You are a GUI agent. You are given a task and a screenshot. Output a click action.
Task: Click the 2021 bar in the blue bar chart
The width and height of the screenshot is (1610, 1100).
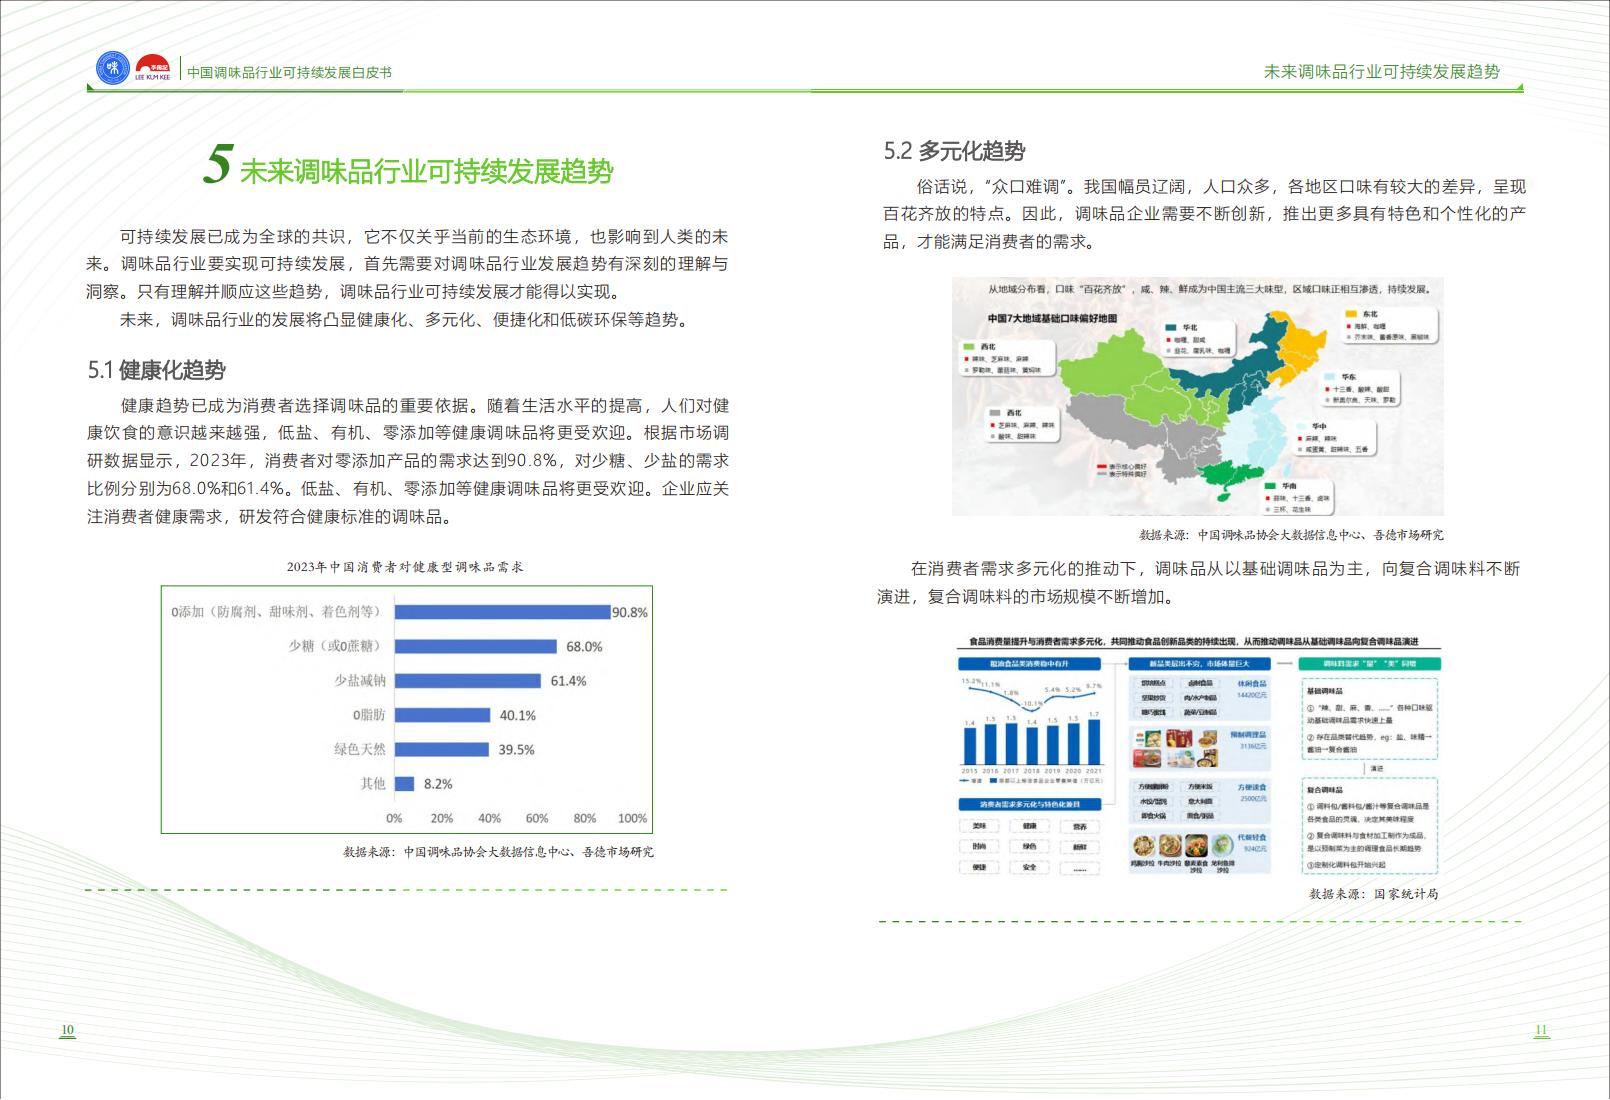pyautogui.click(x=1093, y=741)
